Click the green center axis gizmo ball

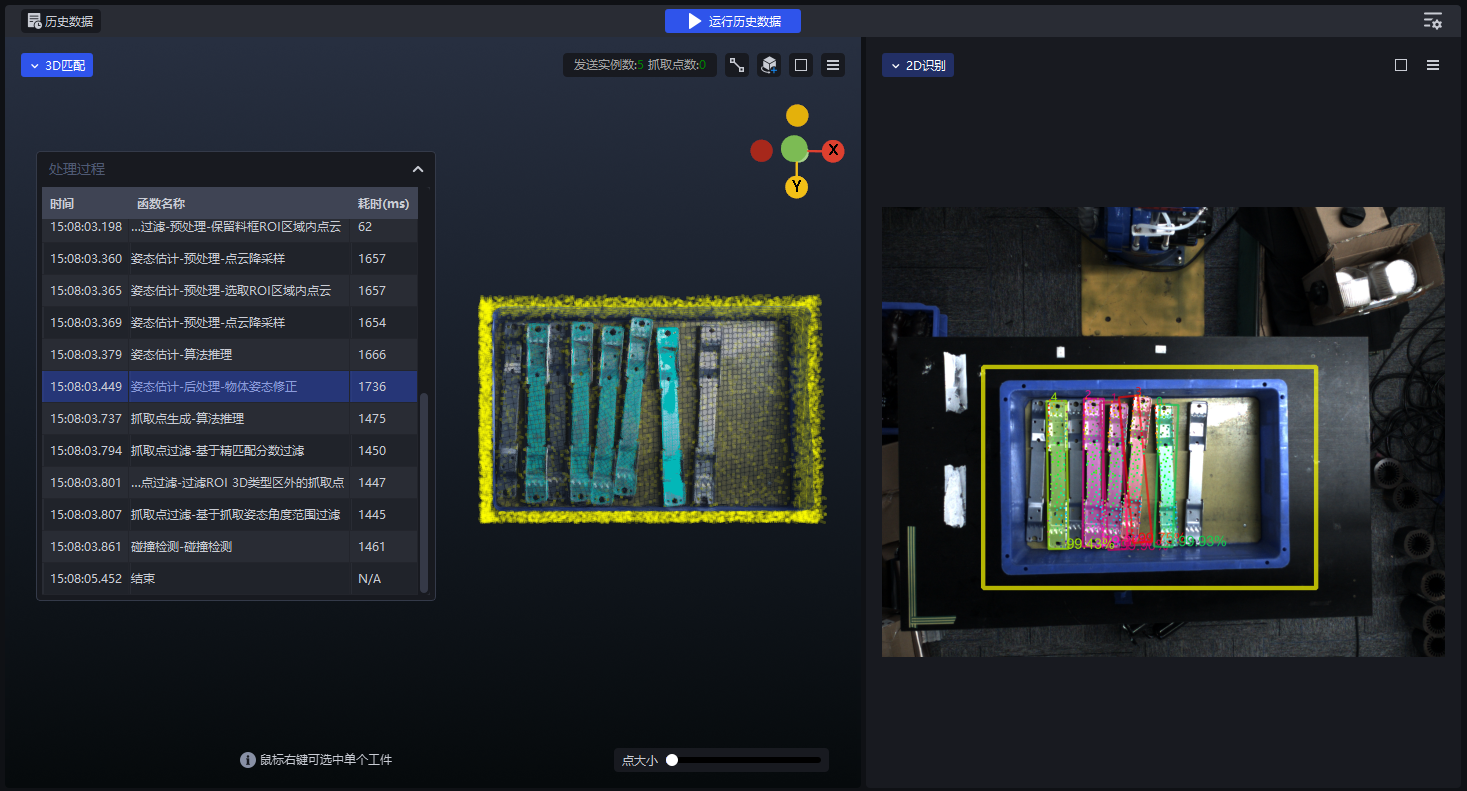(794, 150)
